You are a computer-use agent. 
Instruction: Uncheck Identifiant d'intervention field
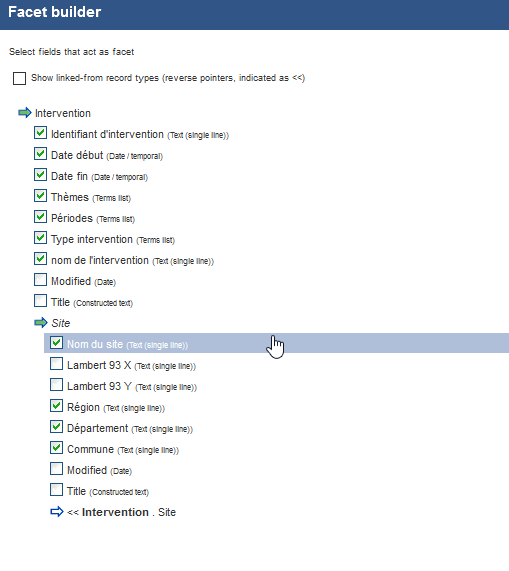click(x=40, y=133)
